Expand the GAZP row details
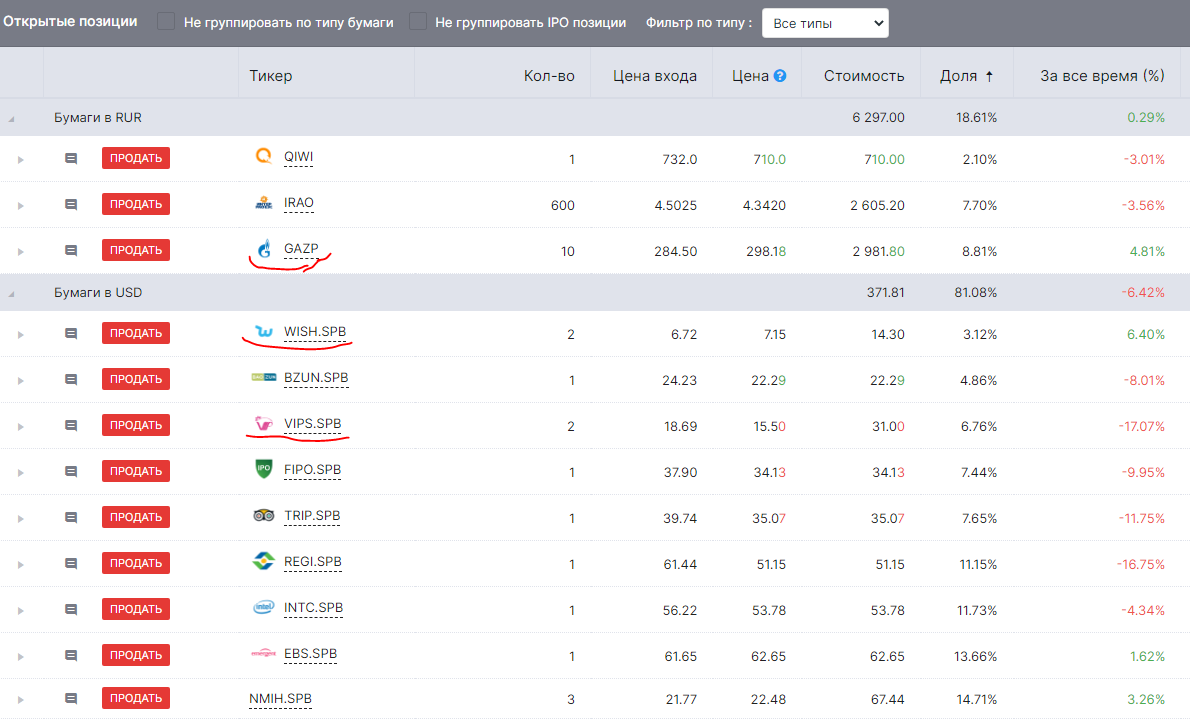The image size is (1190, 722). 20,251
